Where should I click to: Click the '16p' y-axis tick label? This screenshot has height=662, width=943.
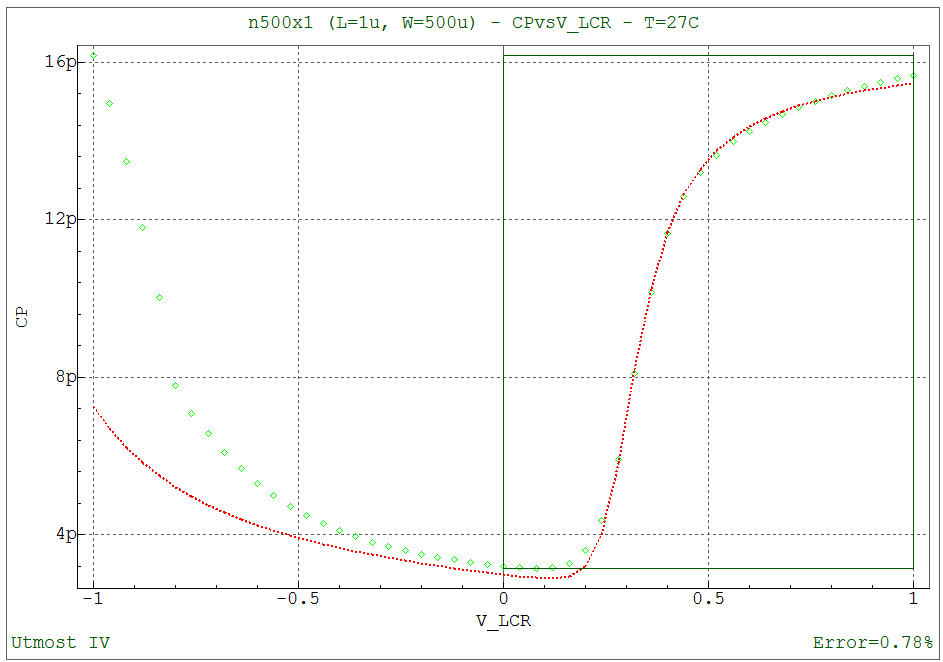(60, 61)
